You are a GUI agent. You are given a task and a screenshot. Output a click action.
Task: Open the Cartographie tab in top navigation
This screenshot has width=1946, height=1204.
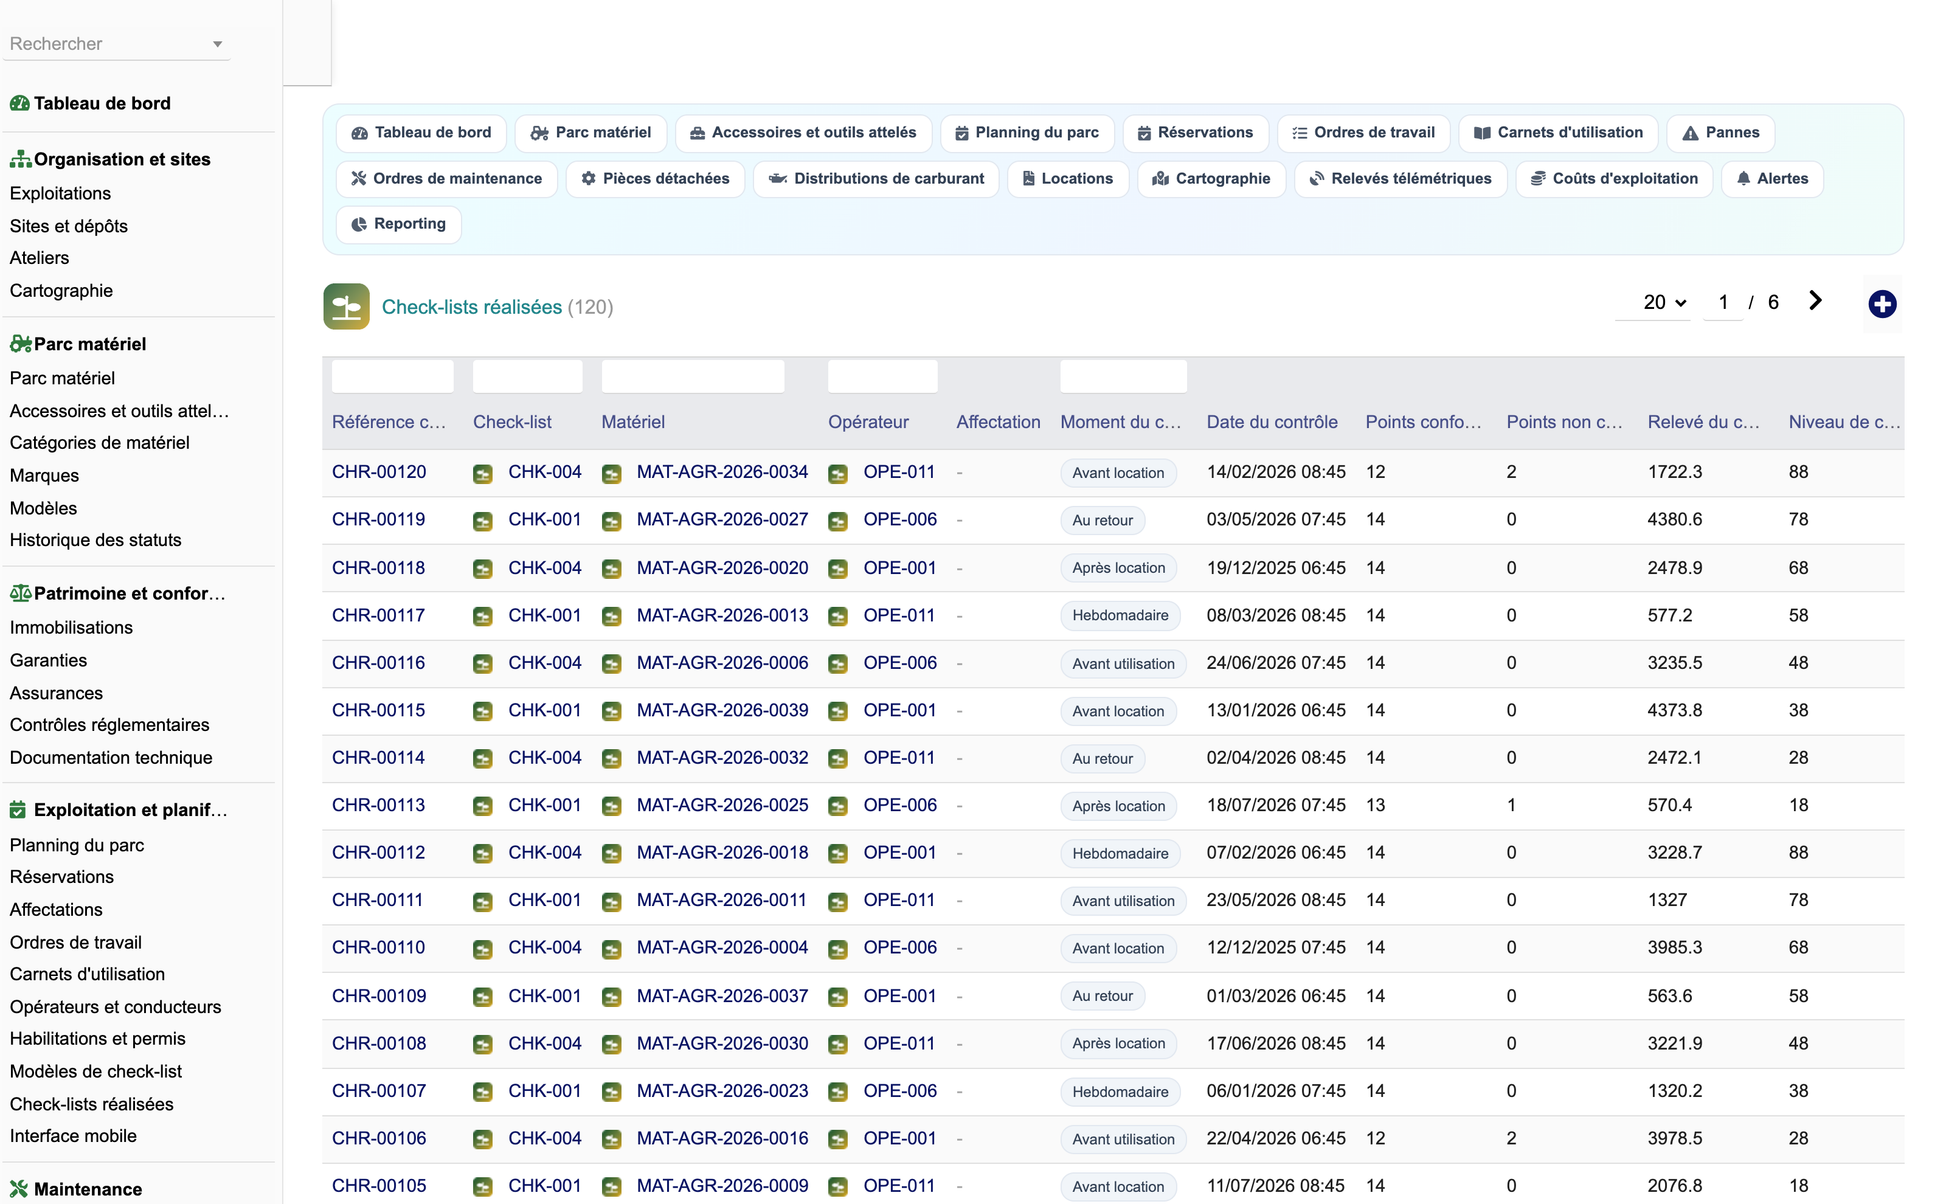[x=1211, y=179]
